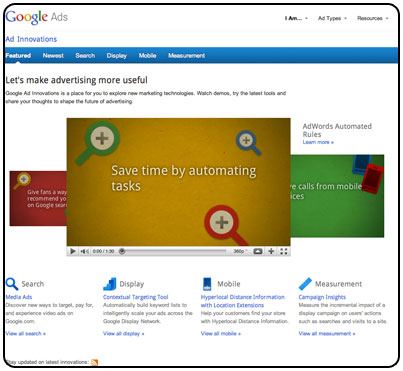Click View all search link
This screenshot has width=403, height=371.
click(x=26, y=333)
